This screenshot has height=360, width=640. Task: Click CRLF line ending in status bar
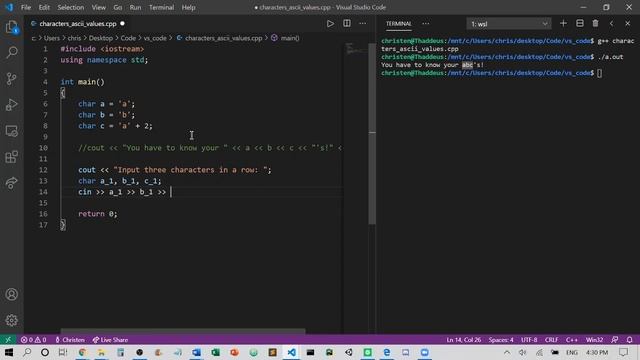(x=551, y=340)
